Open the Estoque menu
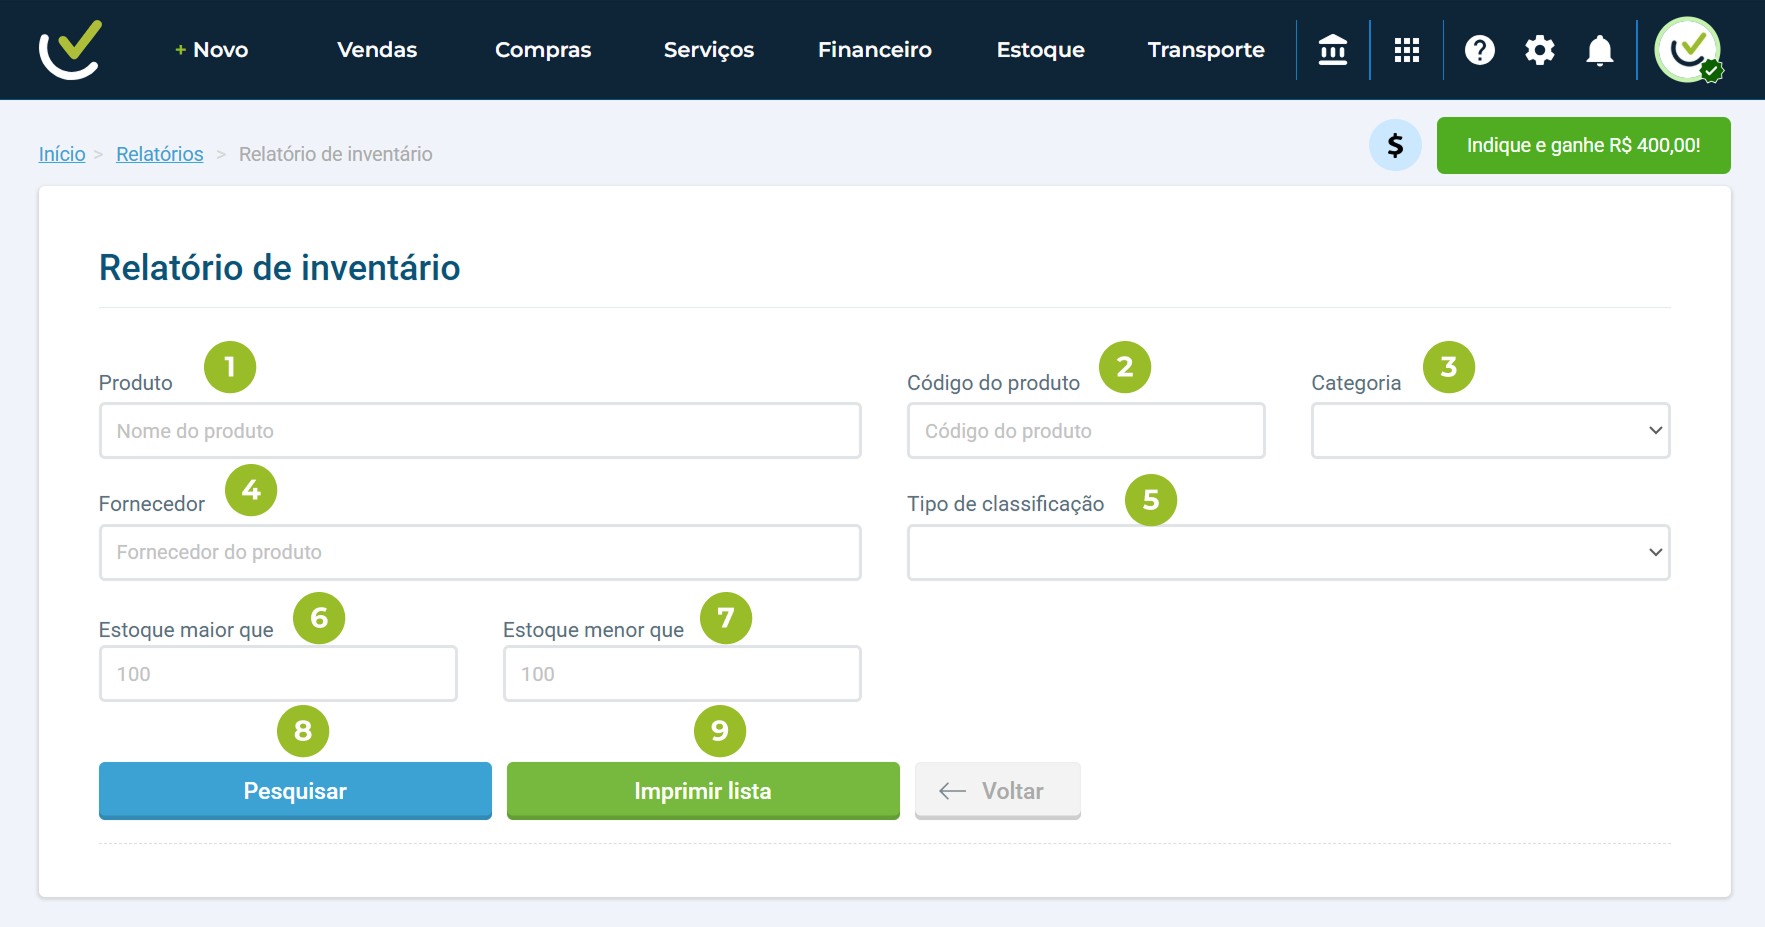The height and width of the screenshot is (927, 1765). [1041, 50]
